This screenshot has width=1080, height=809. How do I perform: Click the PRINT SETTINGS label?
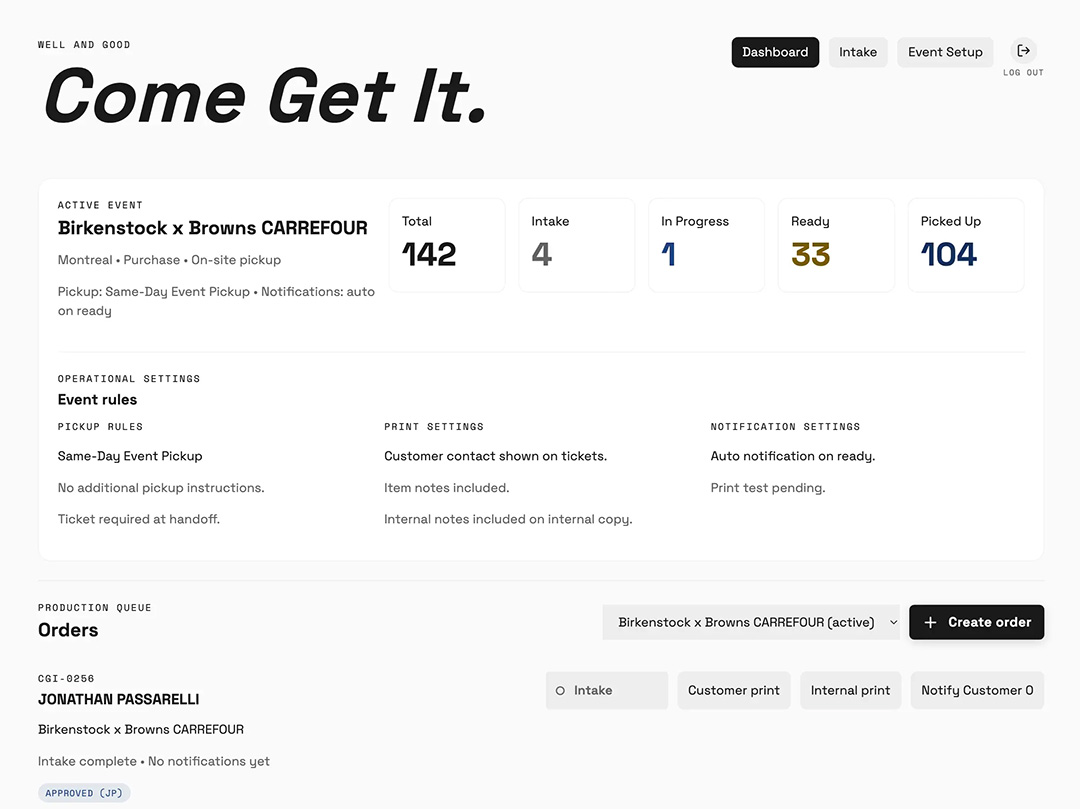point(434,427)
